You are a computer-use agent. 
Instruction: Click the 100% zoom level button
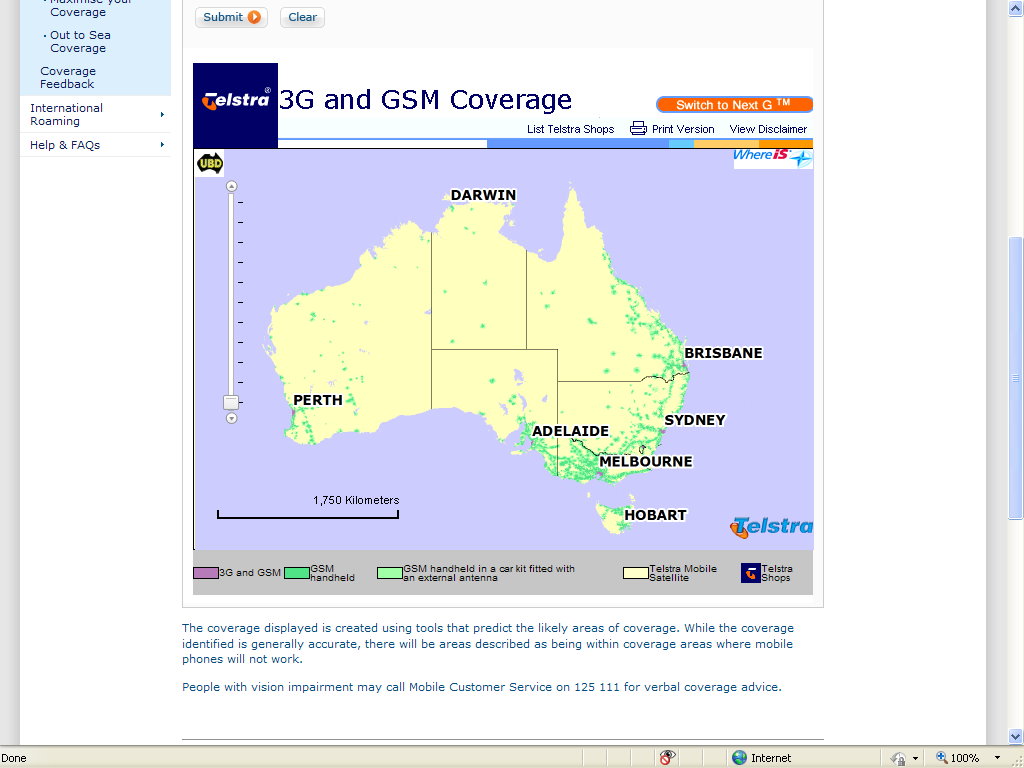957,758
